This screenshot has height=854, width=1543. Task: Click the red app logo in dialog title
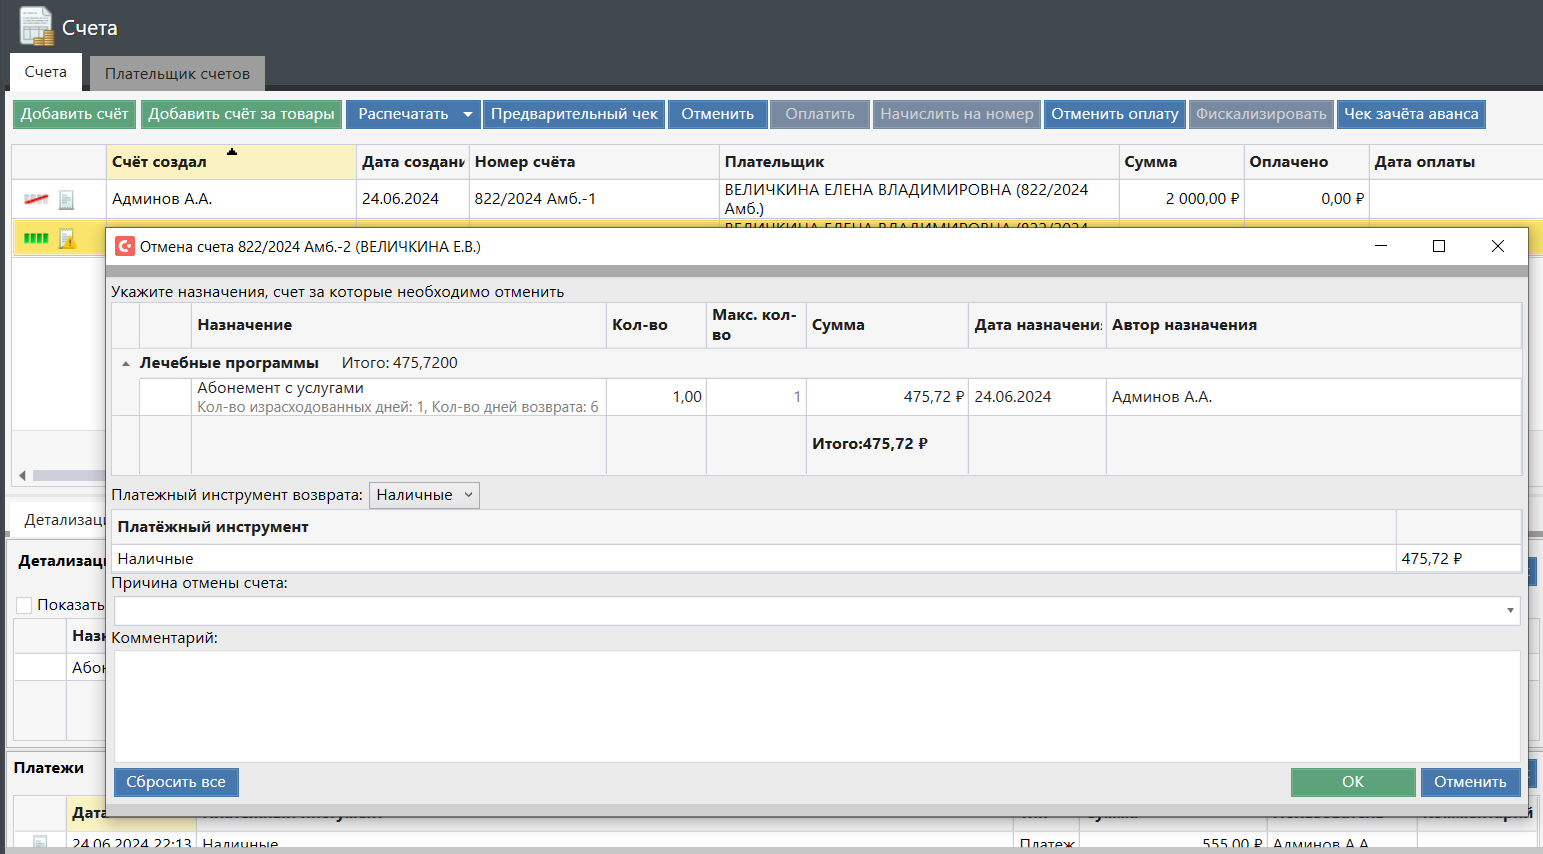point(125,247)
